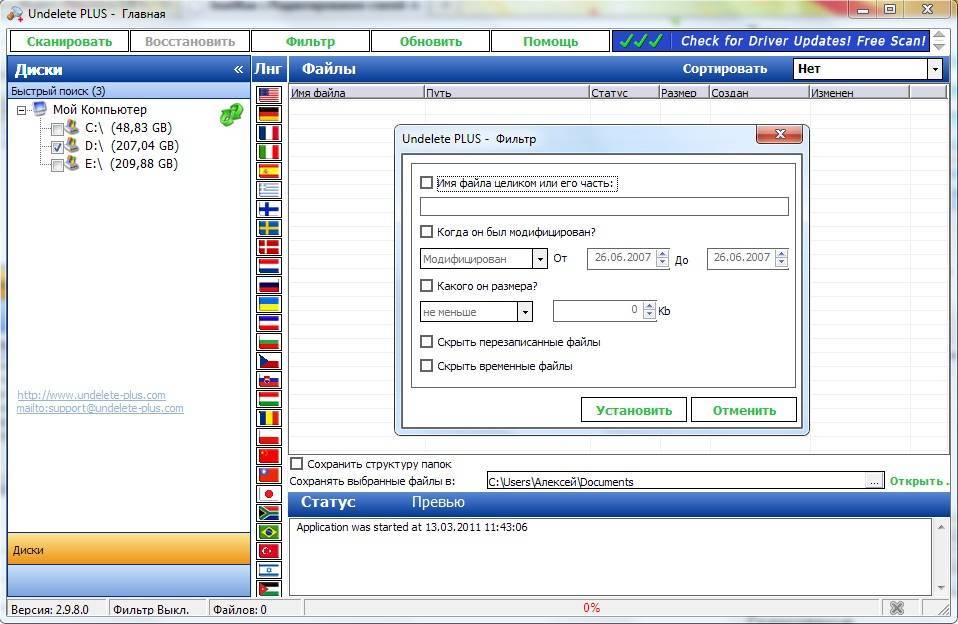Uncheck the D:\ drive checkbox
The height and width of the screenshot is (624, 958).
(57, 147)
